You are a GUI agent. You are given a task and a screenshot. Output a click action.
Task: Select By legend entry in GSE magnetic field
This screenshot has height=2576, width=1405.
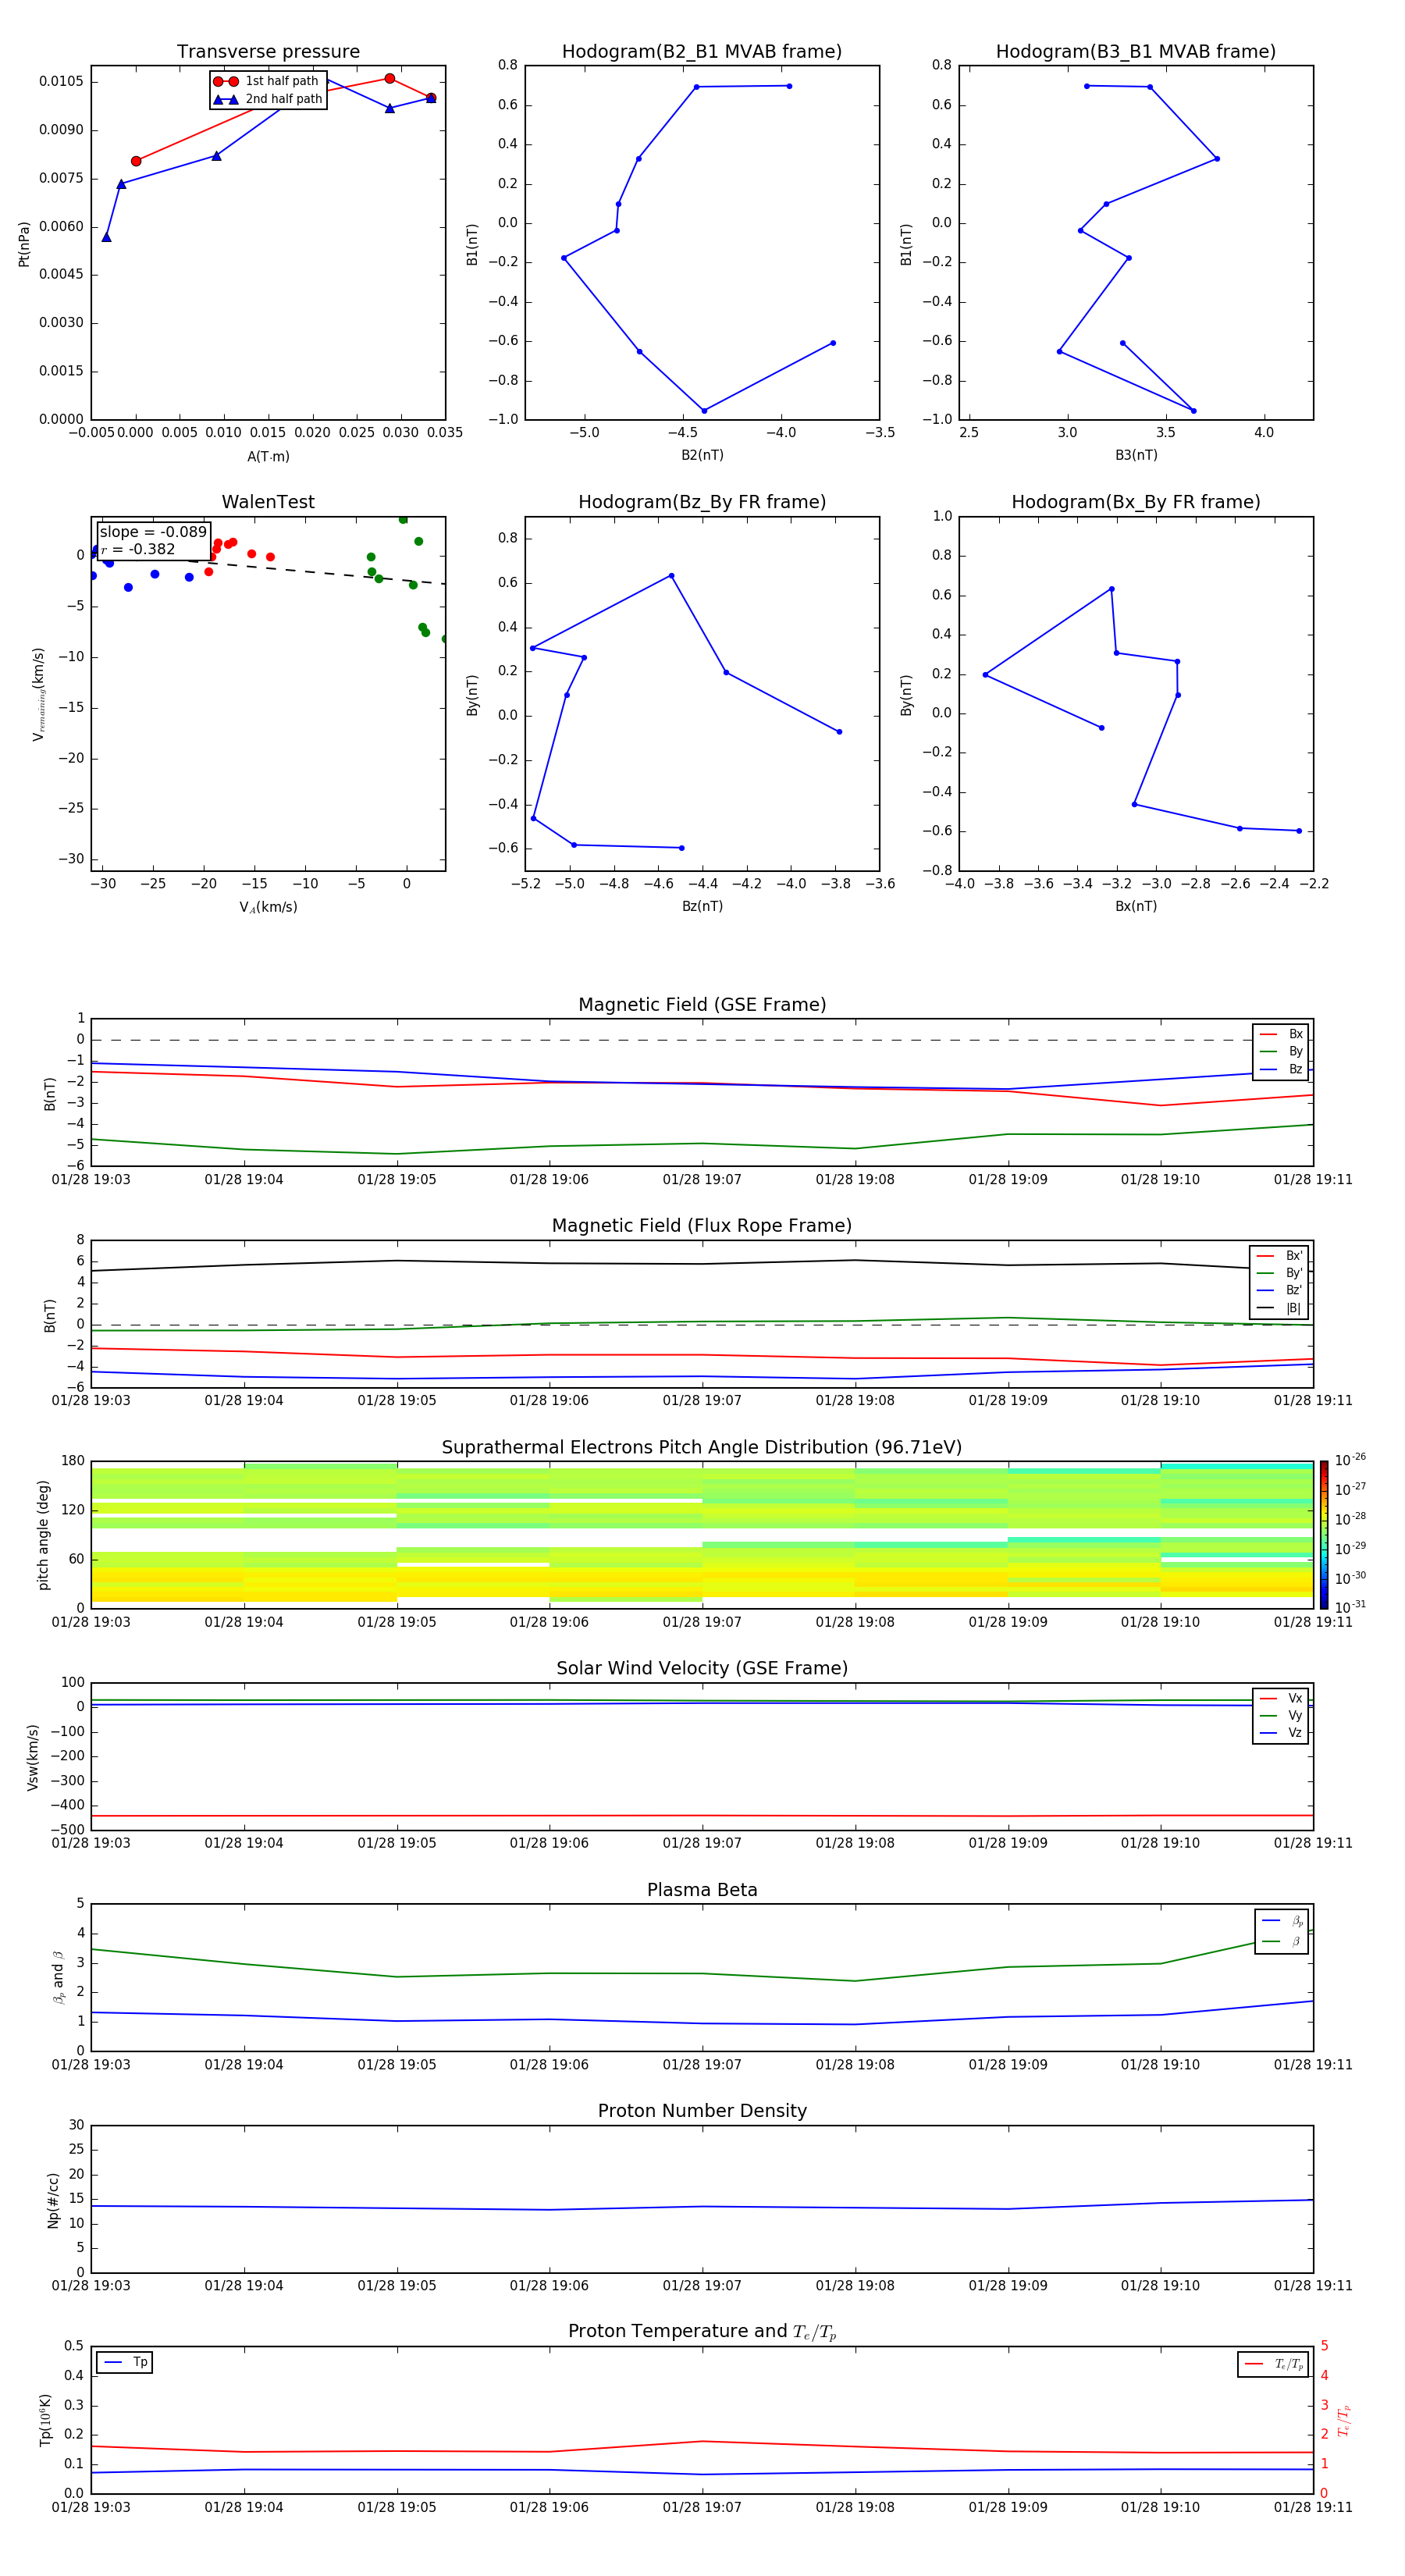[1281, 1052]
